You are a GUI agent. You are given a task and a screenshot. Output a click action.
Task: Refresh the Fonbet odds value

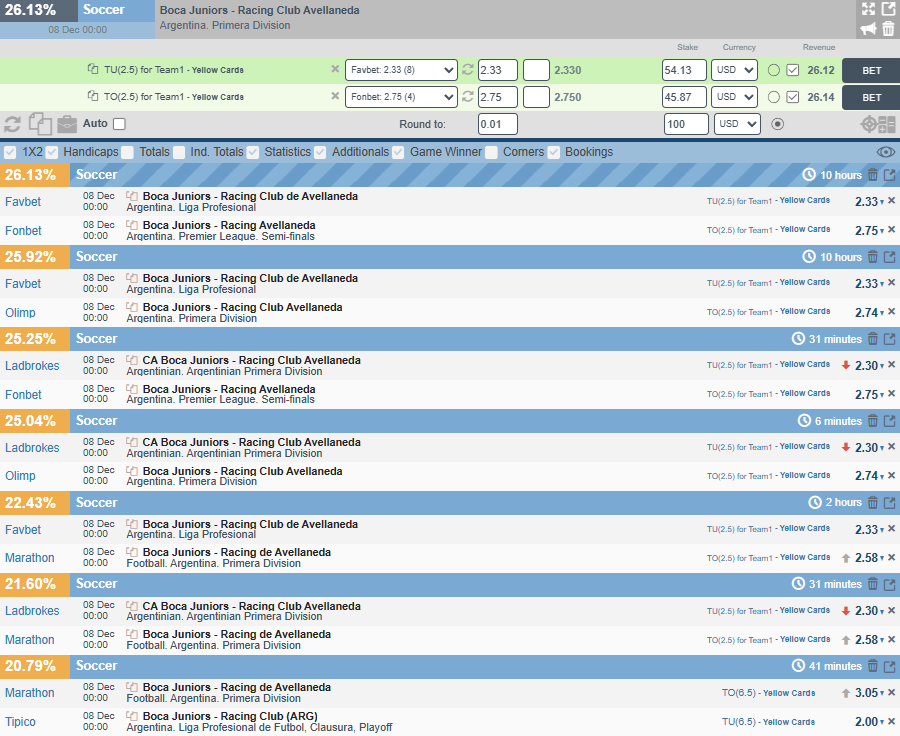click(x=468, y=96)
